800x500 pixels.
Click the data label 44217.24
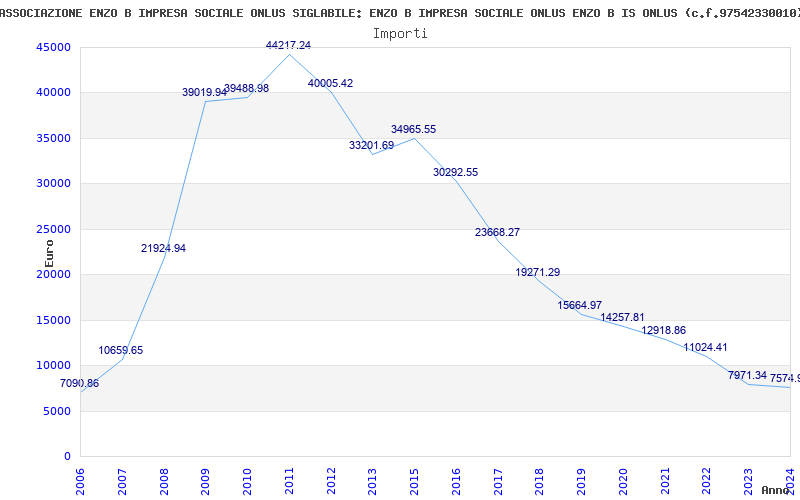tap(288, 45)
